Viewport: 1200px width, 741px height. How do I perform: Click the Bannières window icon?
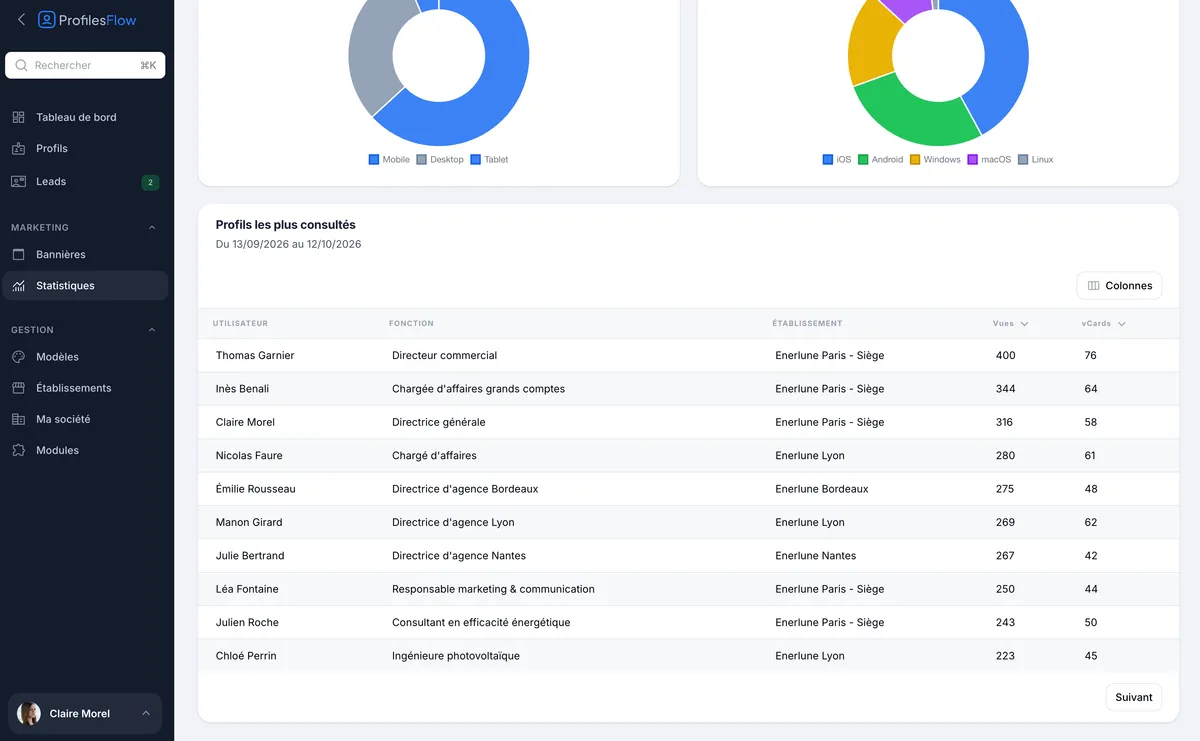pos(18,254)
